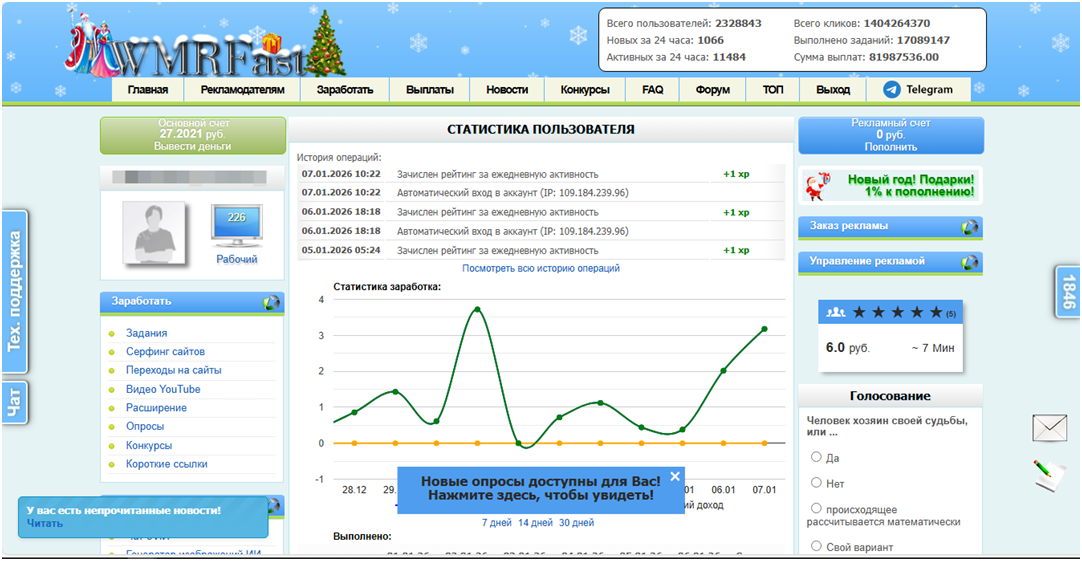Click the Telegram paper-plane icon
1082x561 pixels.
[x=892, y=90]
